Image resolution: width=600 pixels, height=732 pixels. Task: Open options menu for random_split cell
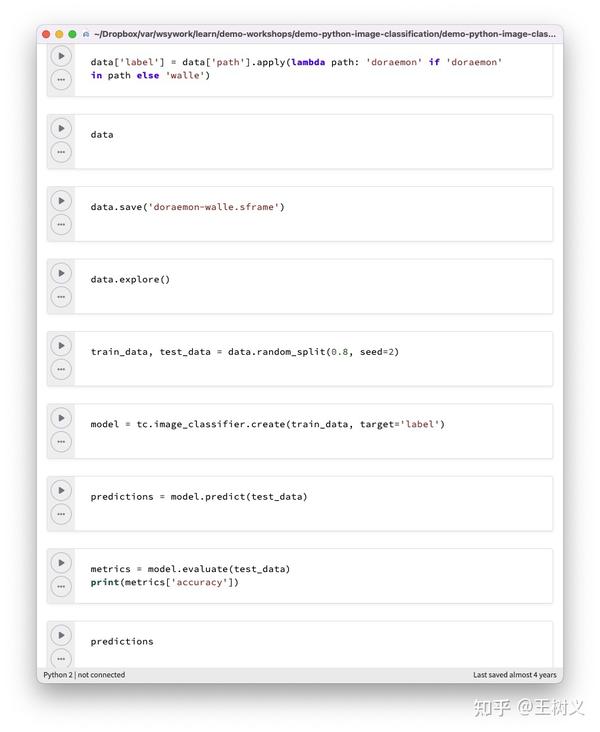[61, 369]
